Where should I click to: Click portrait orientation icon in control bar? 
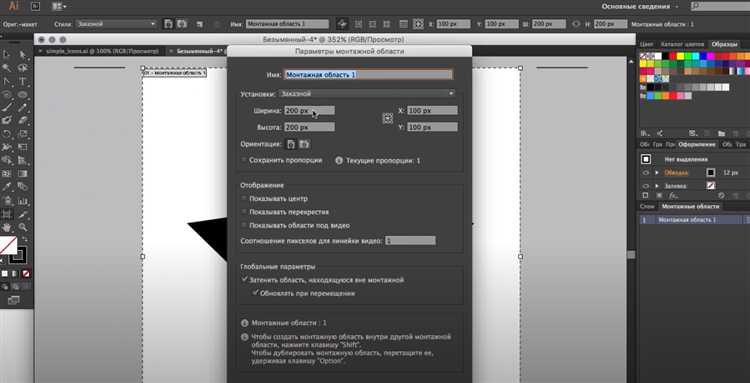click(168, 24)
